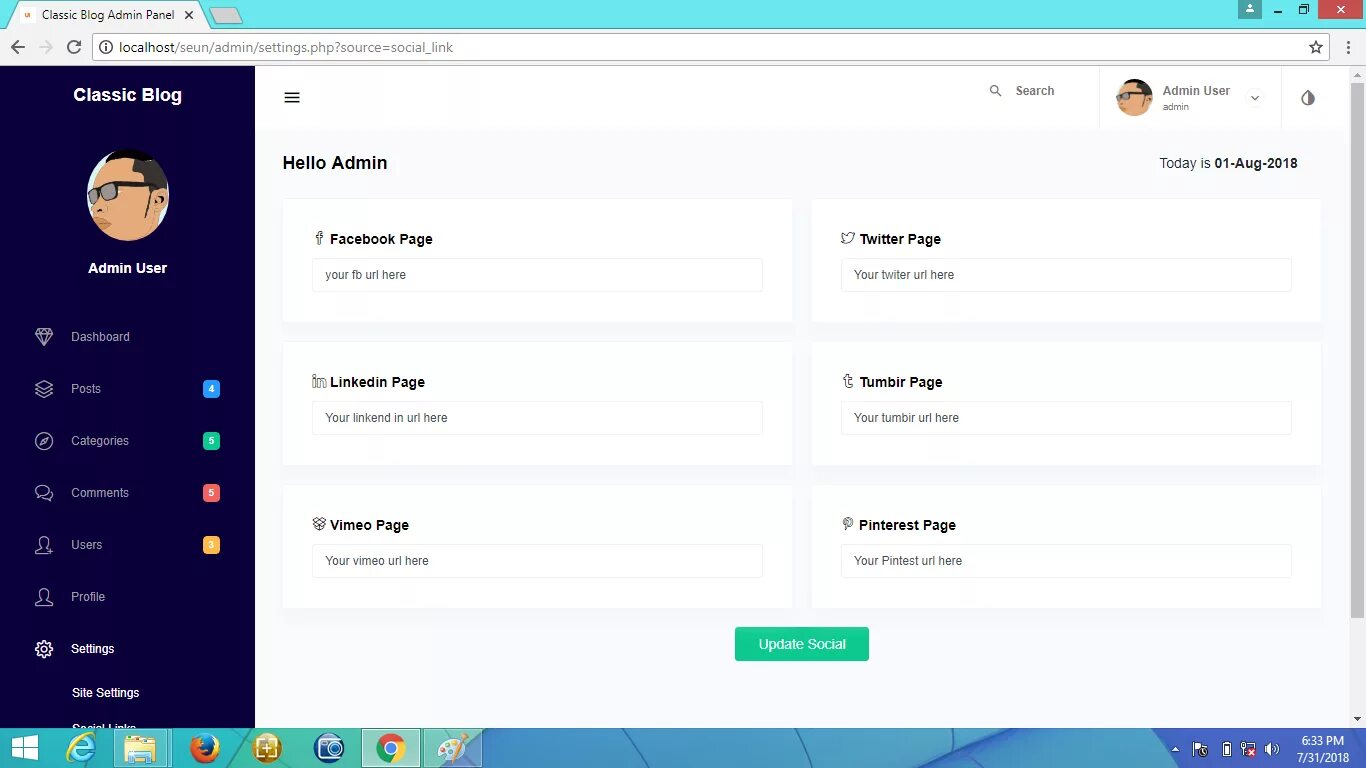Reload the page with refresh icon
This screenshot has height=768, width=1366.
(x=74, y=47)
